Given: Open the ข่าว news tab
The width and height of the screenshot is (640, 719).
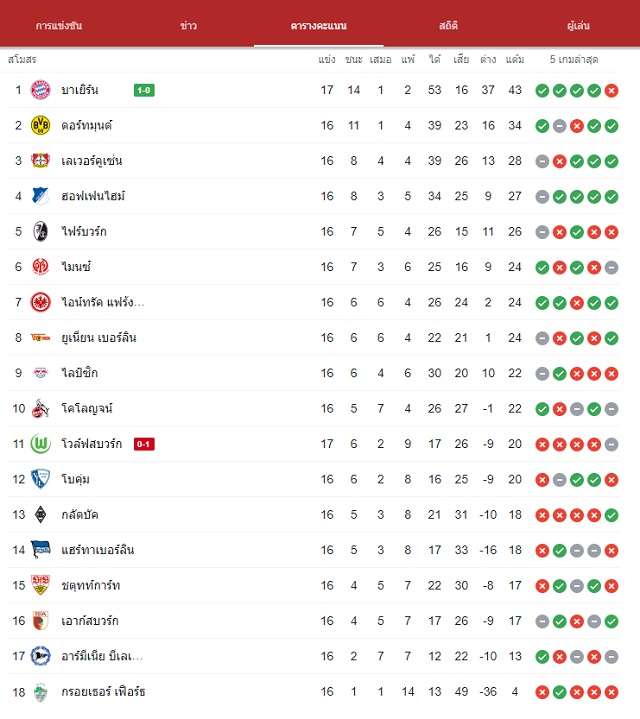Looking at the screenshot, I should [188, 25].
